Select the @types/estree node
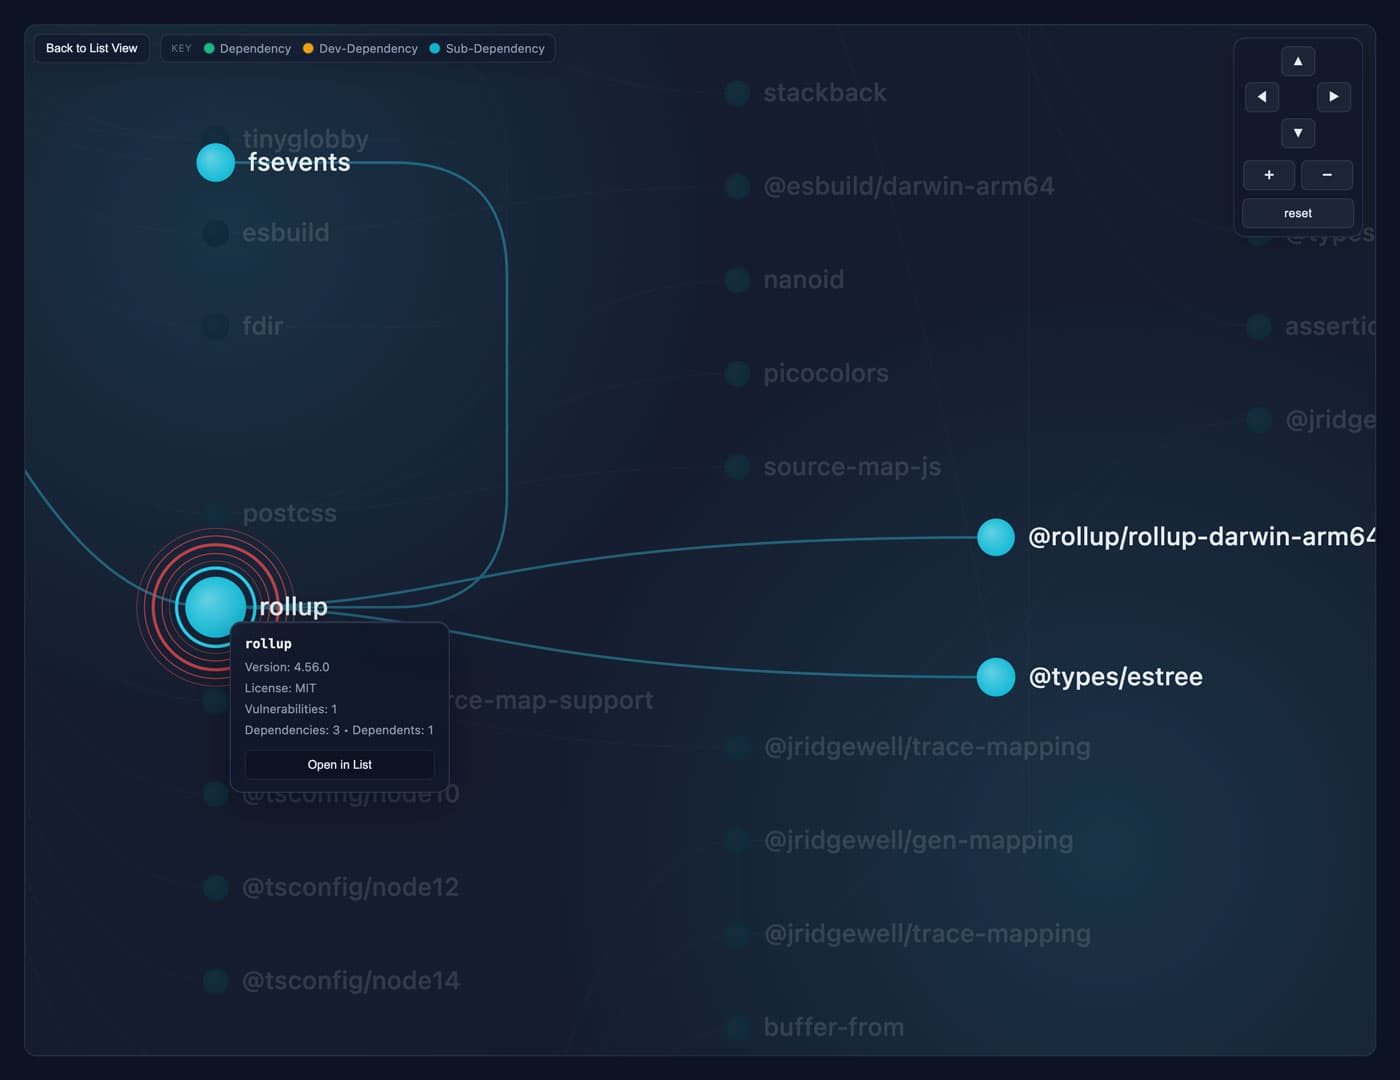 pos(996,677)
